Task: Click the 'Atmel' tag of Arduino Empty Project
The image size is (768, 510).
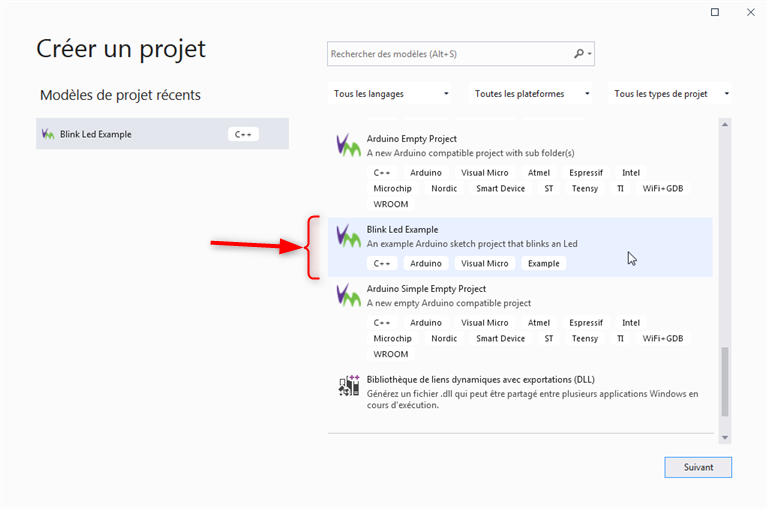Action: [539, 172]
